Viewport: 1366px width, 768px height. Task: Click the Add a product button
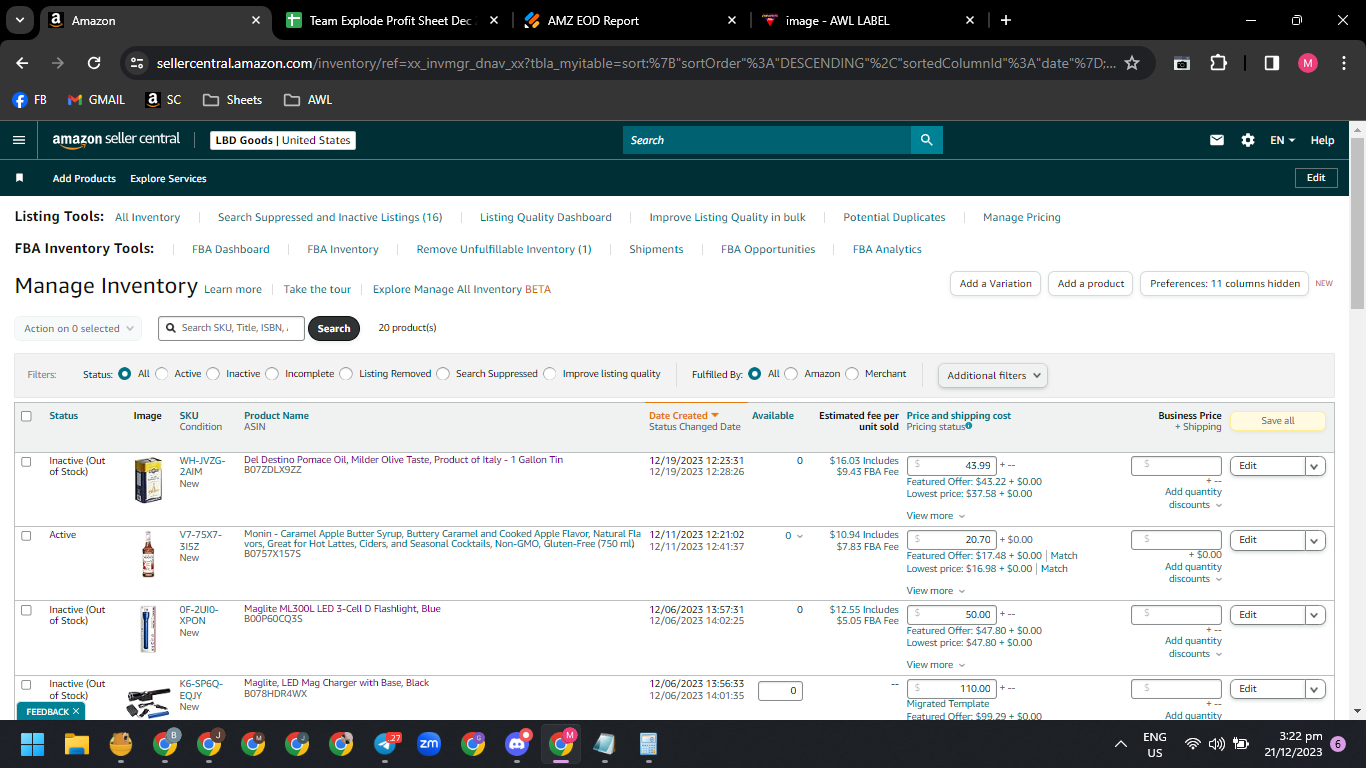[1091, 284]
